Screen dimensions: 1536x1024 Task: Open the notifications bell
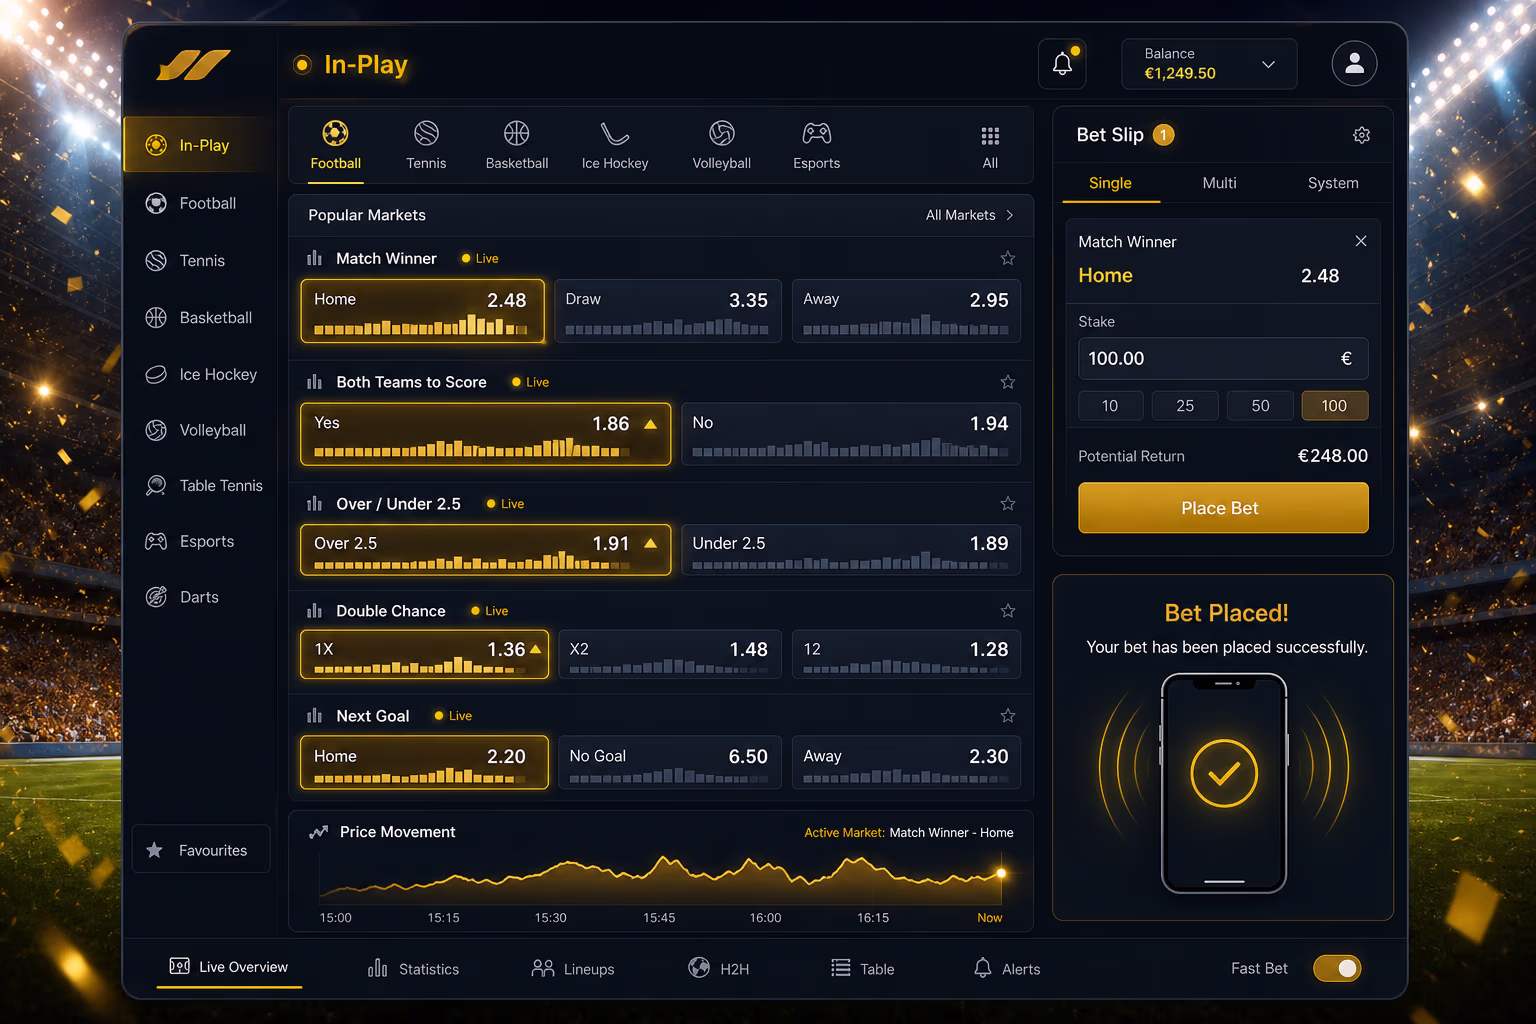tap(1062, 64)
